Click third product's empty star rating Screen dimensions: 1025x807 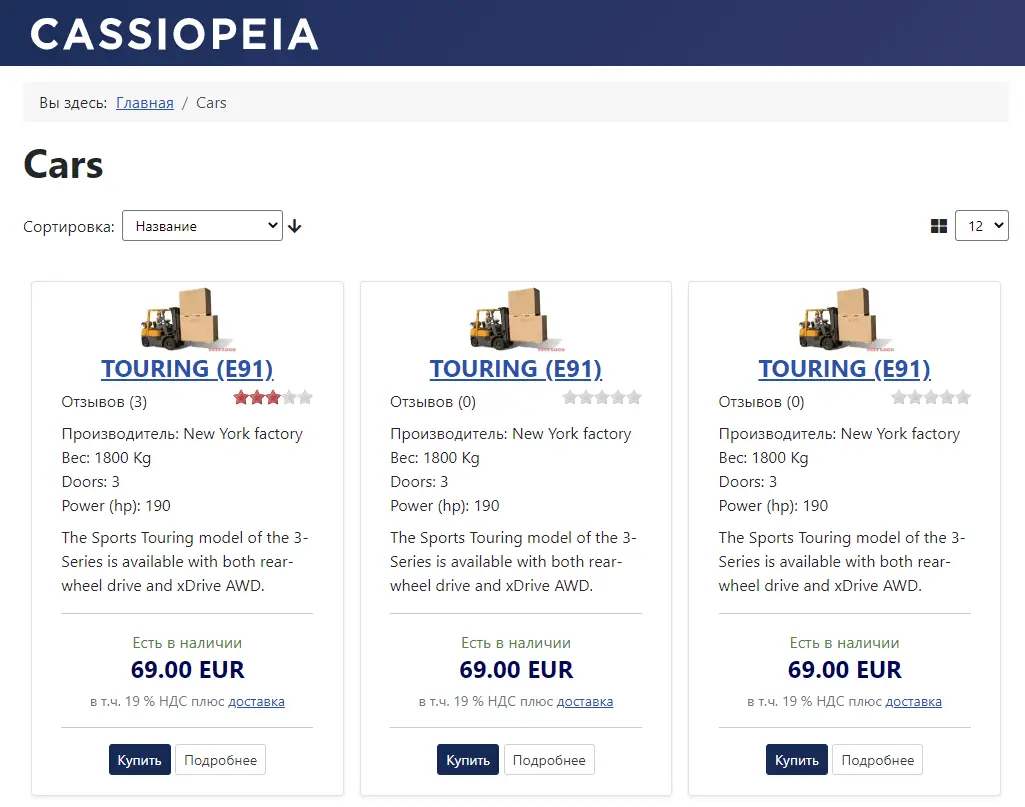(x=931, y=398)
